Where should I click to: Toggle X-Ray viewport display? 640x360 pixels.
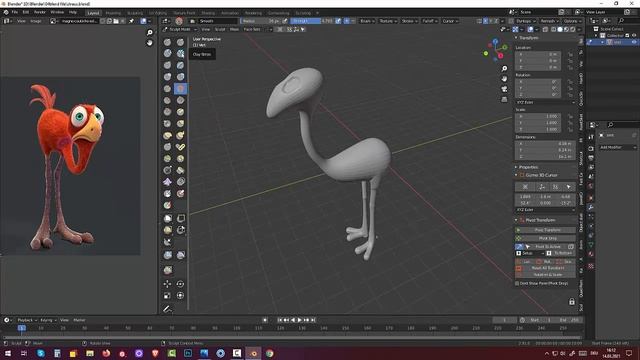tap(546, 29)
